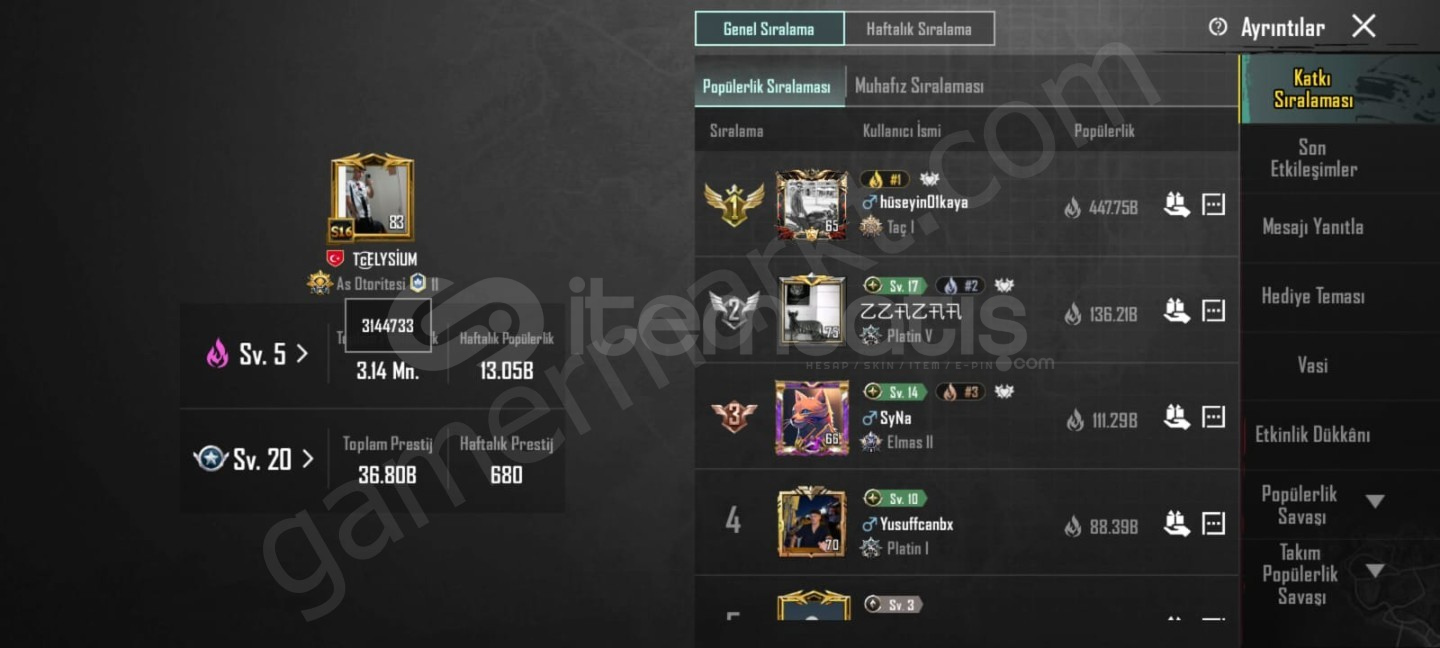Open the message icon in Yusuffcanbx's row
The image size is (1440, 648).
pyautogui.click(x=1213, y=523)
